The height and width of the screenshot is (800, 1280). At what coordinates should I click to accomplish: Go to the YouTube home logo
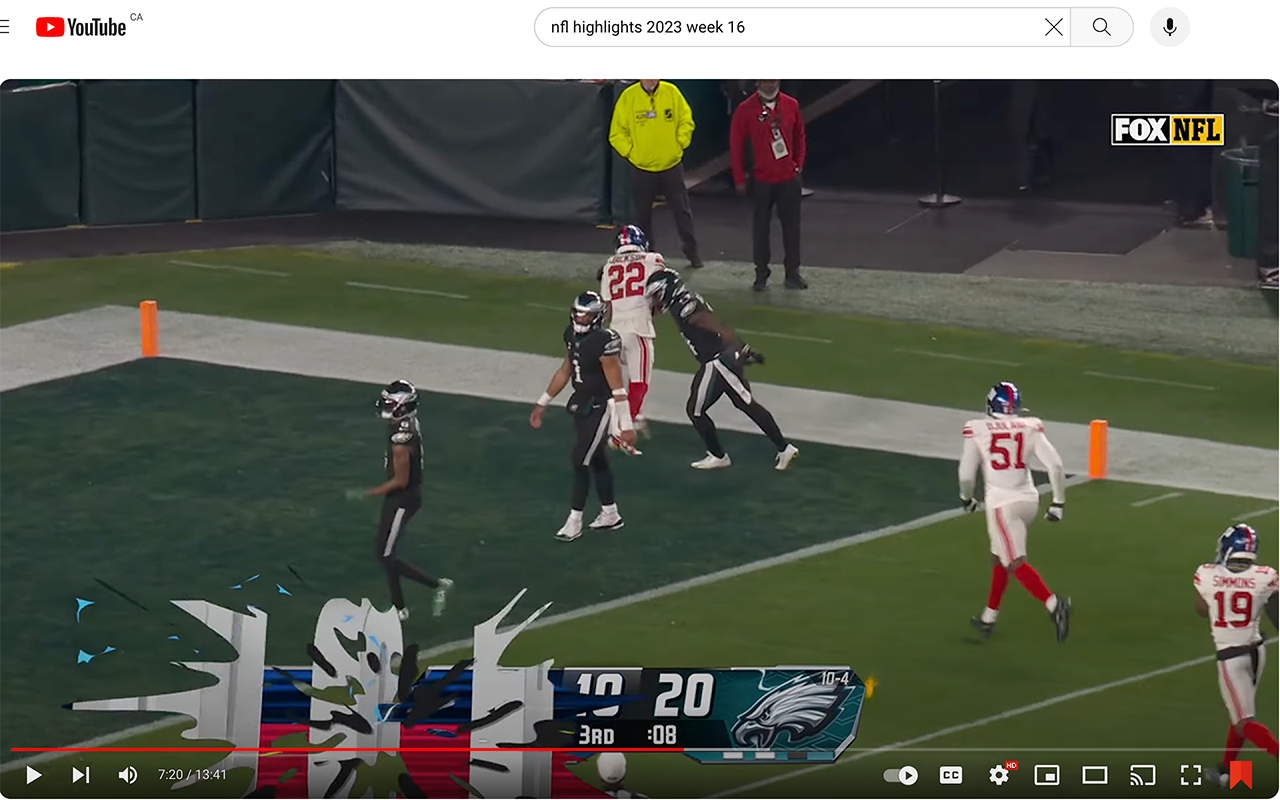pyautogui.click(x=81, y=27)
